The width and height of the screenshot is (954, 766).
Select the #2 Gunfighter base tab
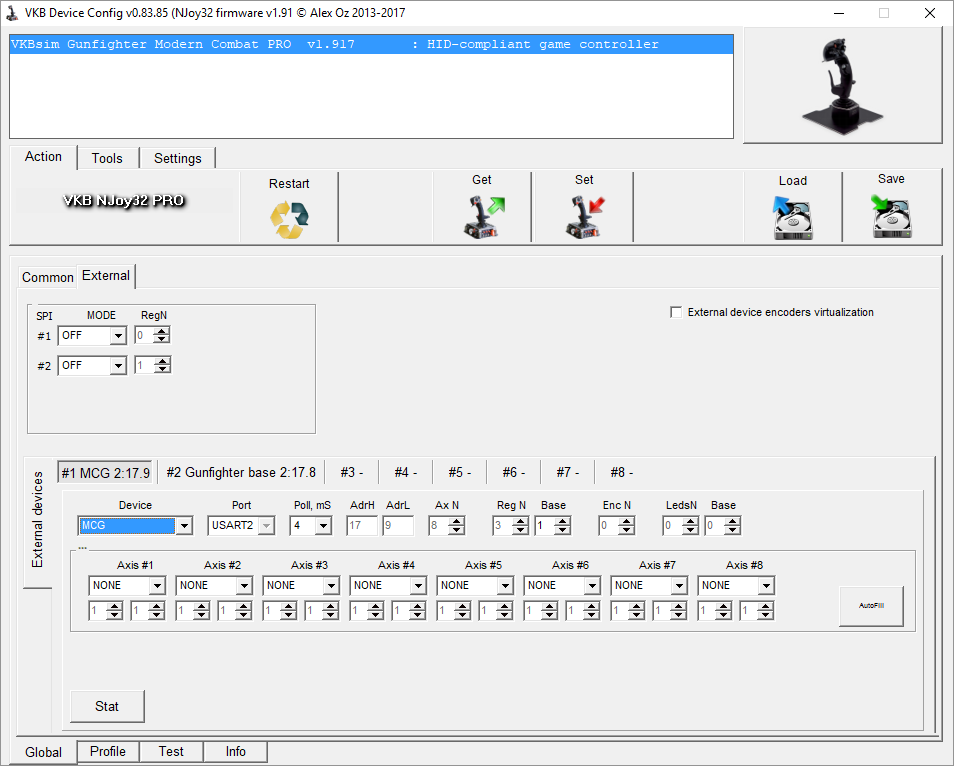click(x=241, y=472)
